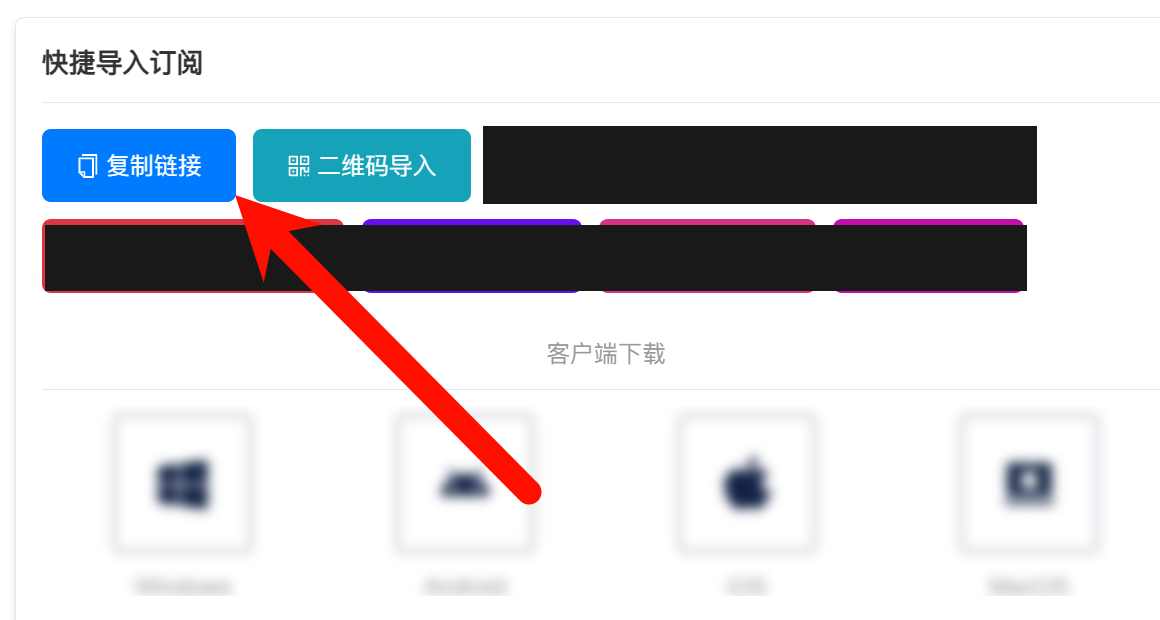Click the red arrow annotation tail end

coord(528,491)
